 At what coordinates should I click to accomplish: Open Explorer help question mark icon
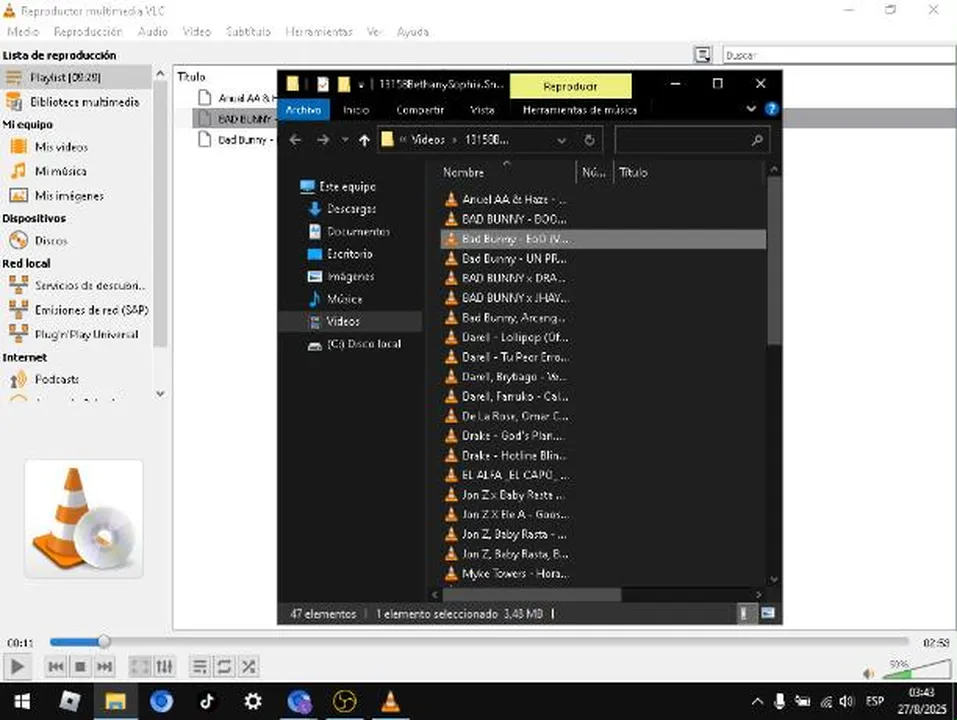(x=771, y=109)
